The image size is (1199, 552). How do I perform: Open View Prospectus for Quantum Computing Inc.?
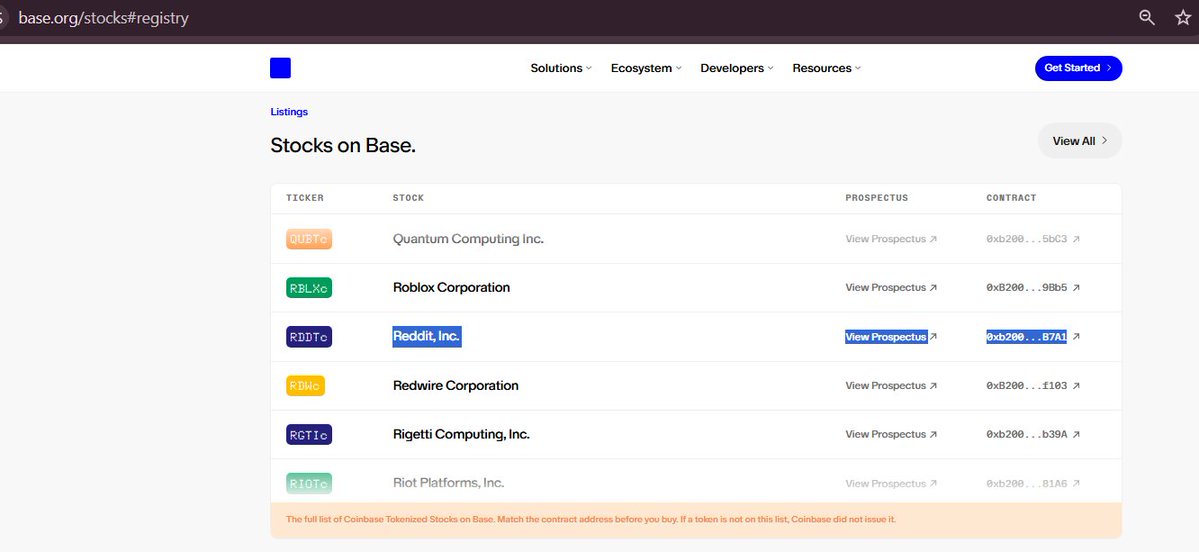[885, 239]
